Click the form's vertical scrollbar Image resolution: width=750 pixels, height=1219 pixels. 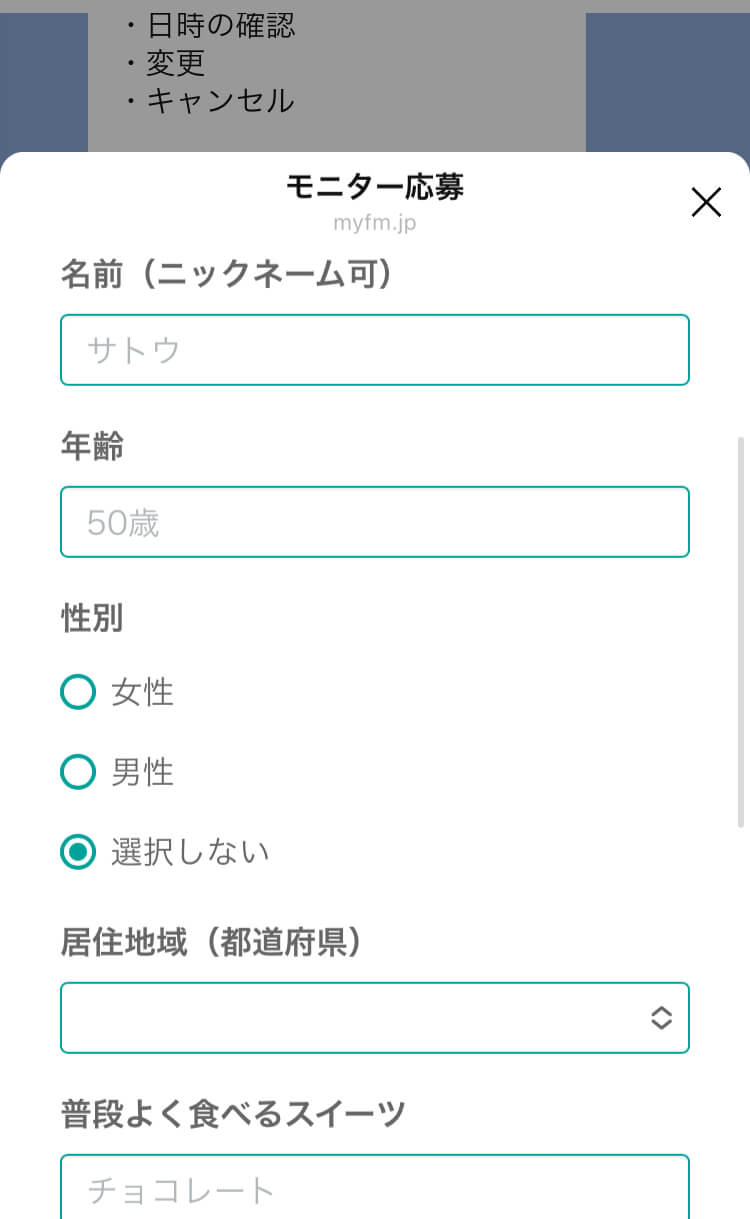click(x=741, y=630)
